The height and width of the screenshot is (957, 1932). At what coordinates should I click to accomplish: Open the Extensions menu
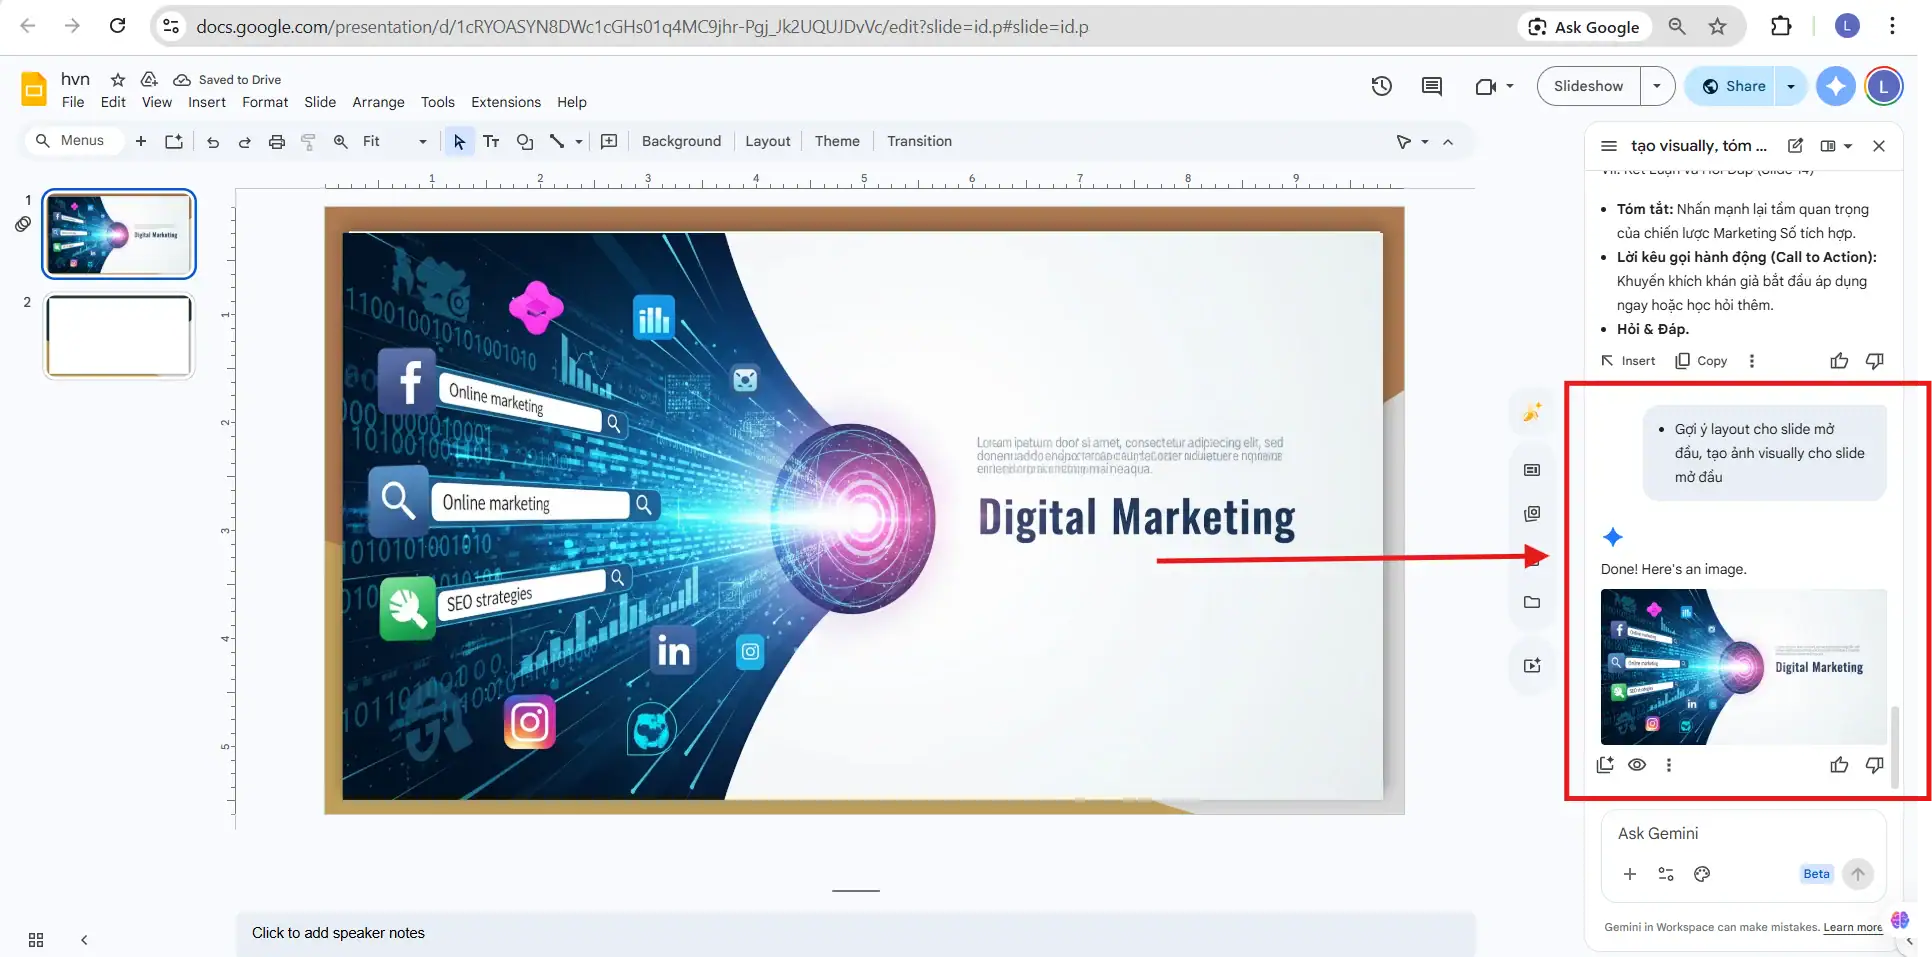tap(506, 102)
